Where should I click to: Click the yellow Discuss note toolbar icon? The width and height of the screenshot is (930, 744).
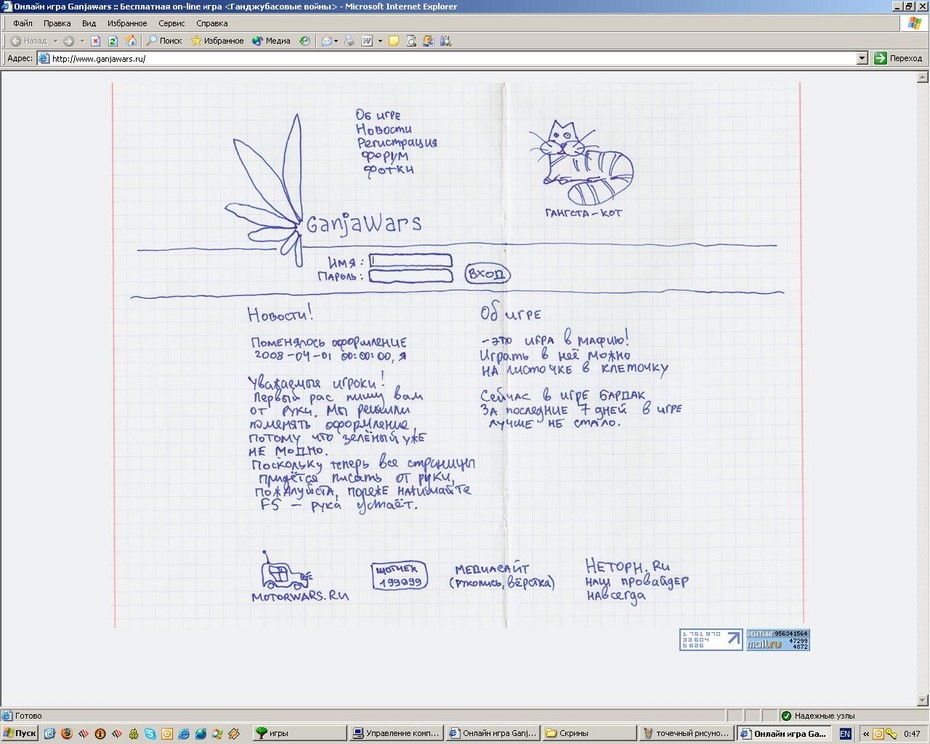point(393,41)
